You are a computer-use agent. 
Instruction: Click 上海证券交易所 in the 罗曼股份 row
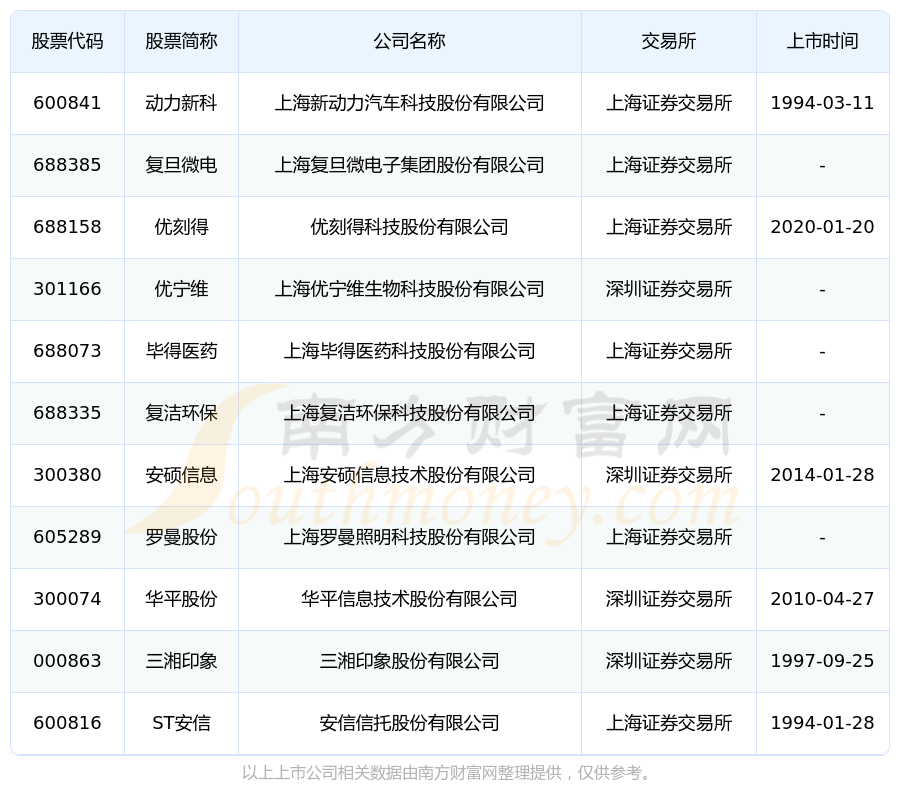coord(669,537)
